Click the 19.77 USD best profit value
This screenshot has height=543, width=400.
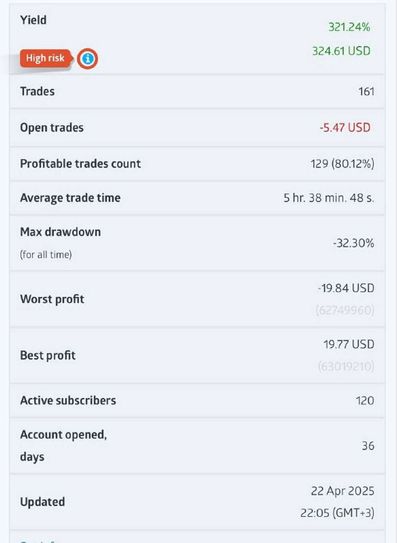tap(349, 344)
